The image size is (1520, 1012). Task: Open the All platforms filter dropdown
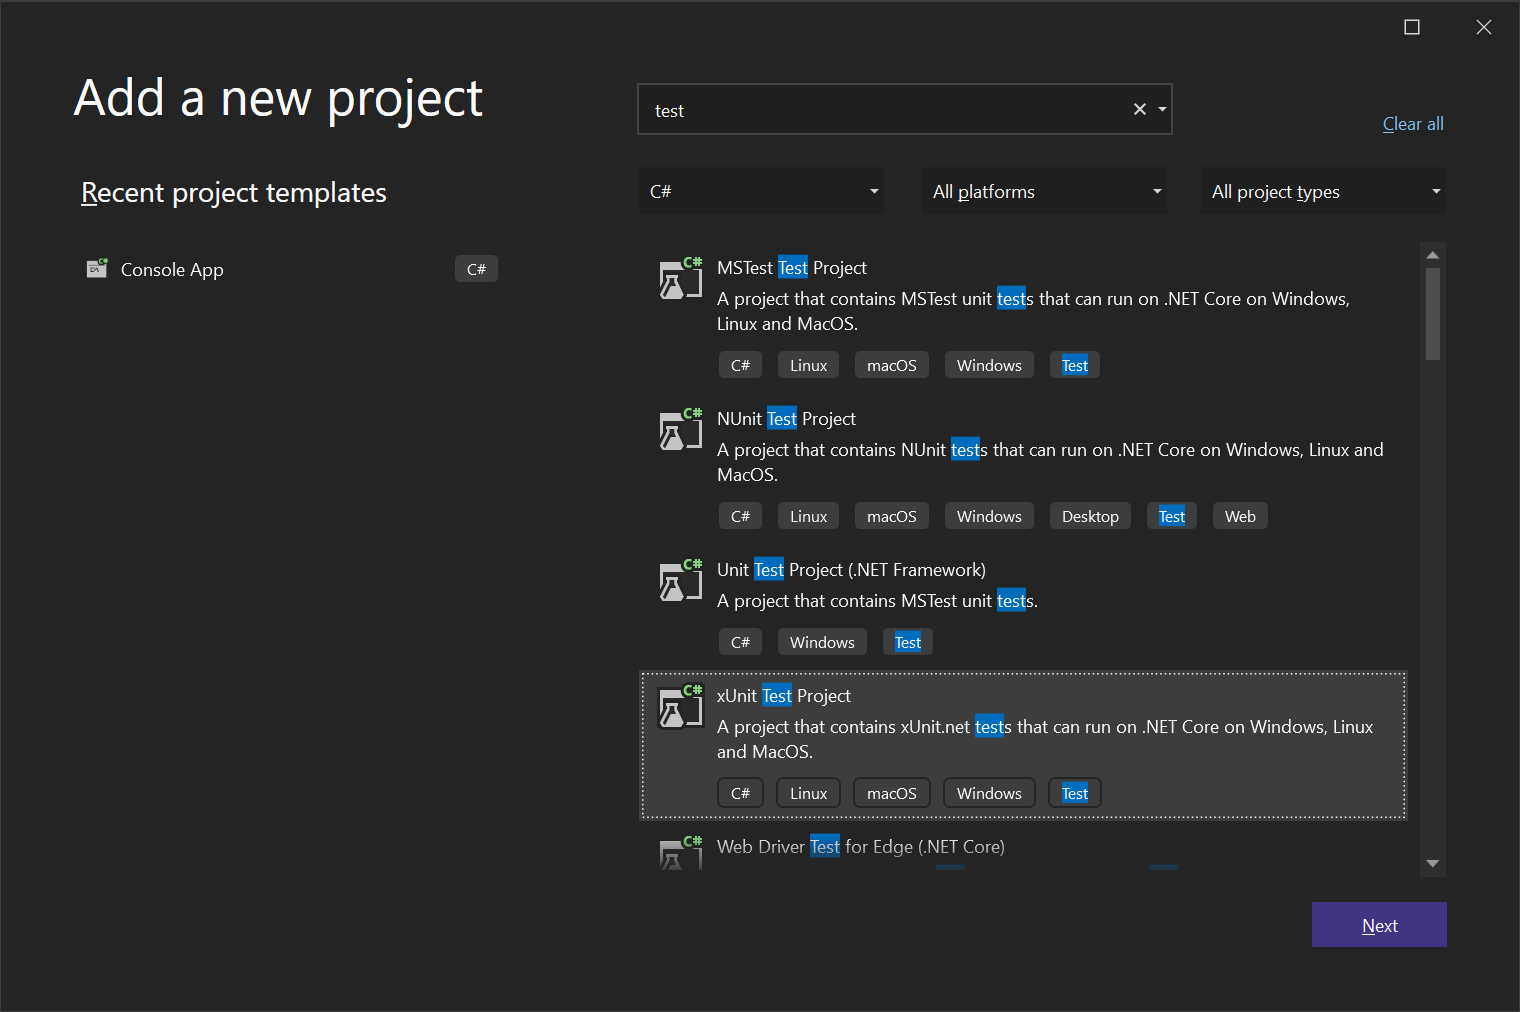click(x=1044, y=191)
